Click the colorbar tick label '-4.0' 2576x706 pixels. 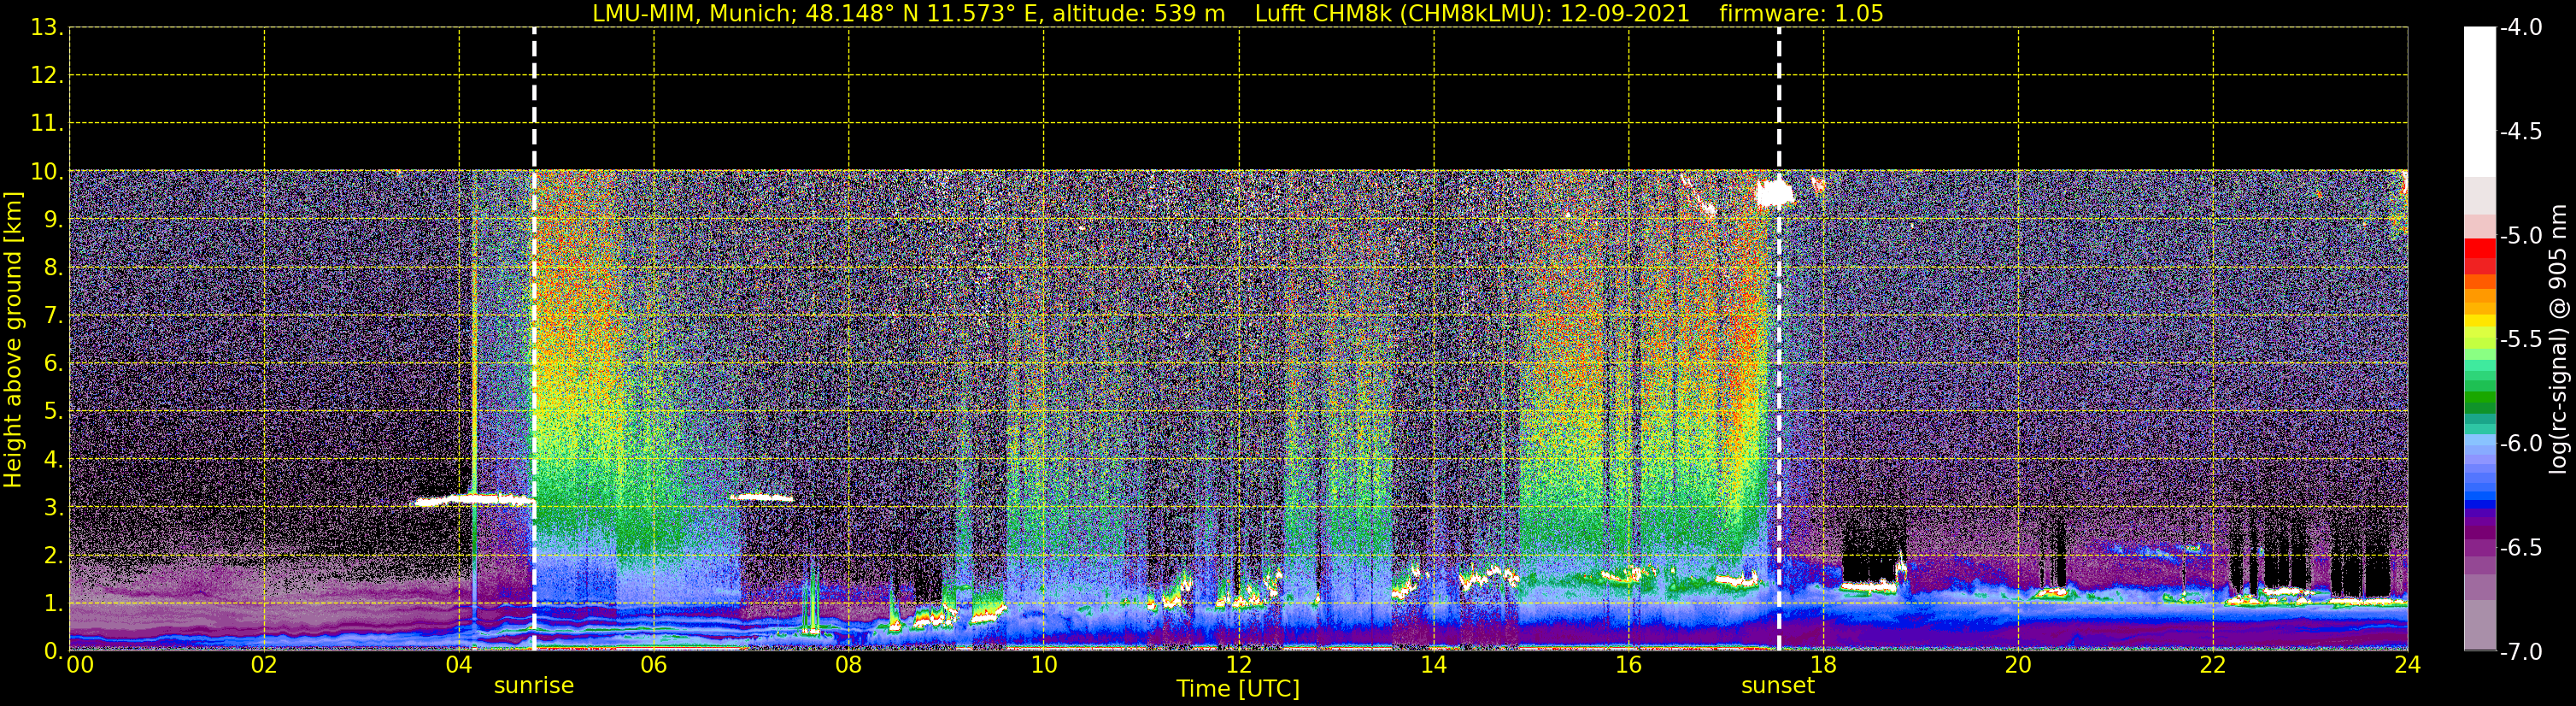[2520, 27]
